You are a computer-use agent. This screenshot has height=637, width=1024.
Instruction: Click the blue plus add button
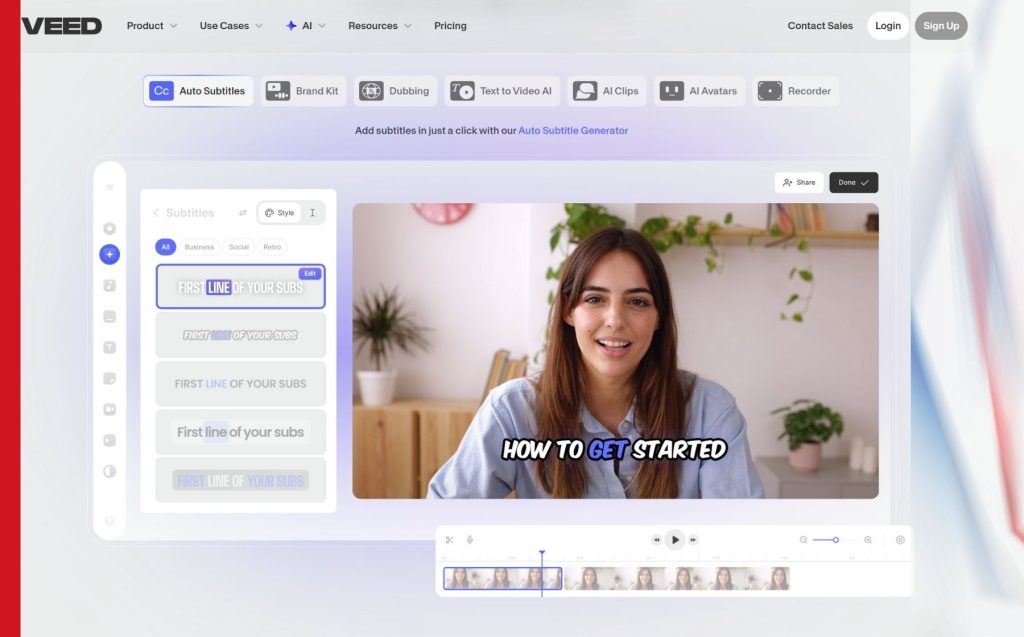(x=110, y=254)
